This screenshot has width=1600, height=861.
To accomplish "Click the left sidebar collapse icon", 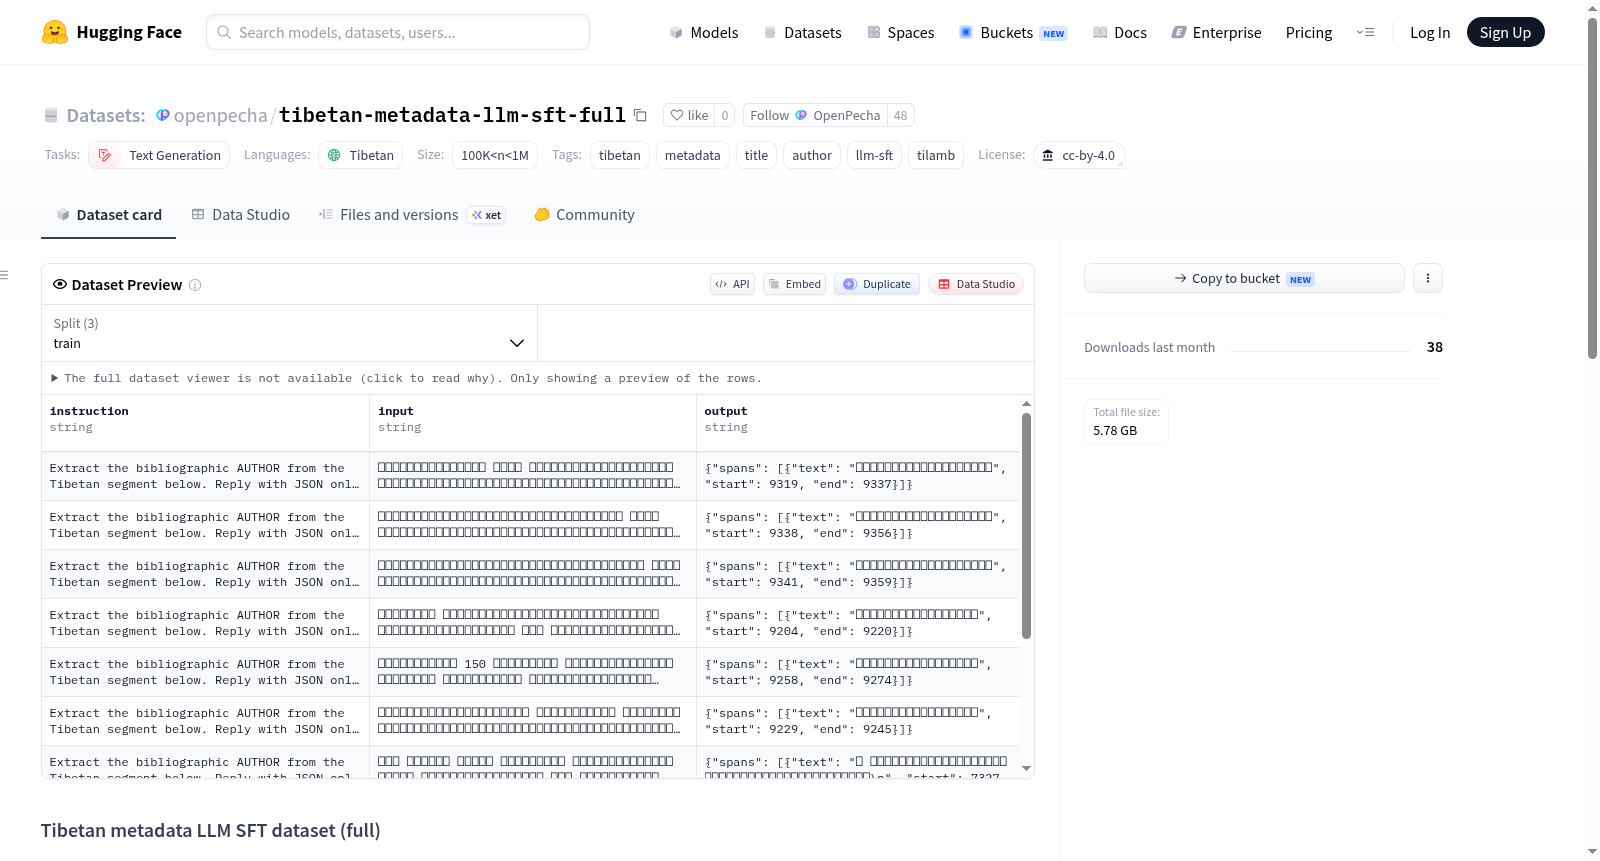I will click(4, 275).
